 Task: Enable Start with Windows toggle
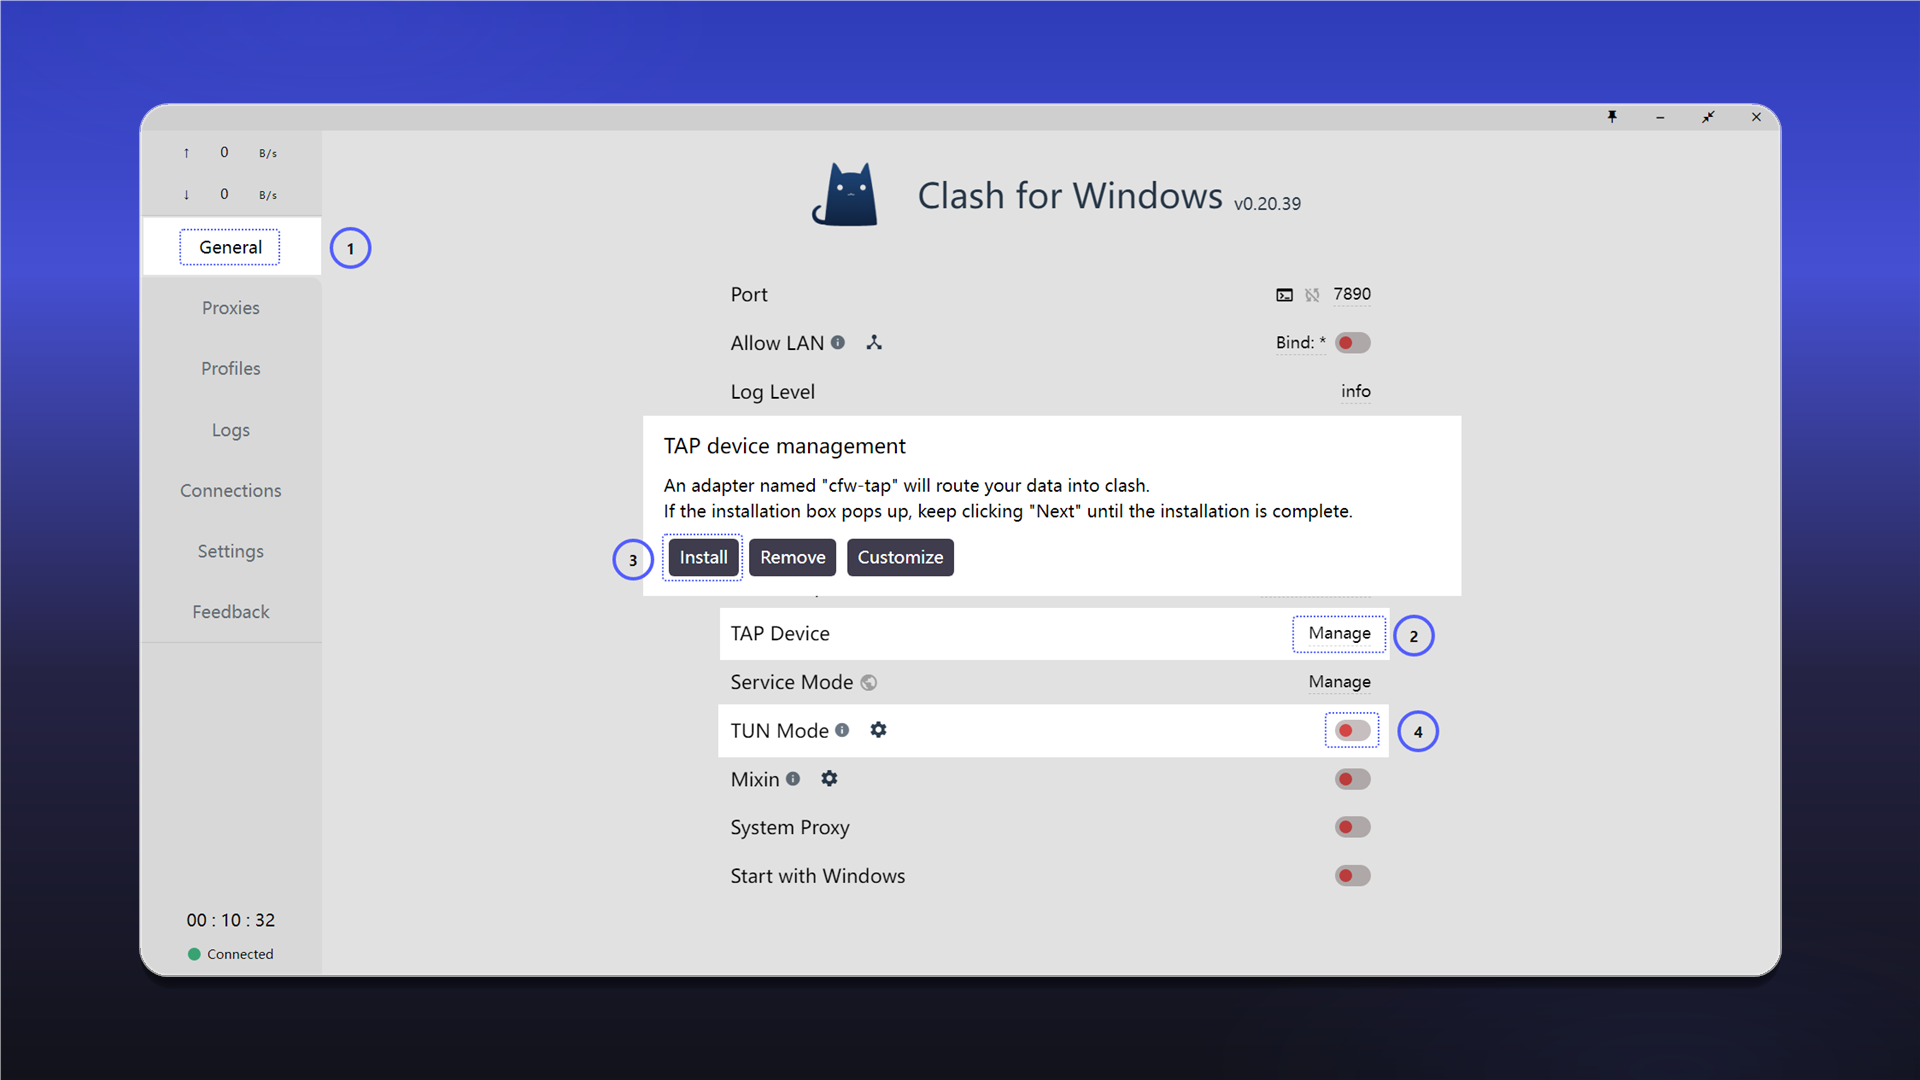[1352, 876]
